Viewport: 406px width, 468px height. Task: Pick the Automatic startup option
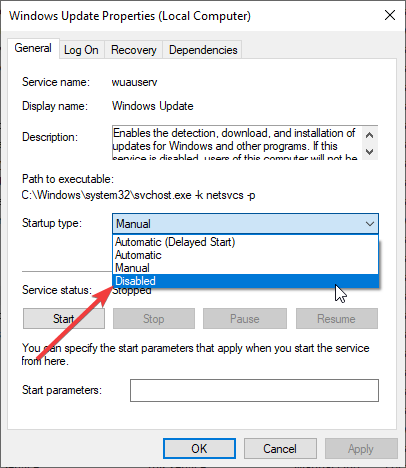(246, 255)
